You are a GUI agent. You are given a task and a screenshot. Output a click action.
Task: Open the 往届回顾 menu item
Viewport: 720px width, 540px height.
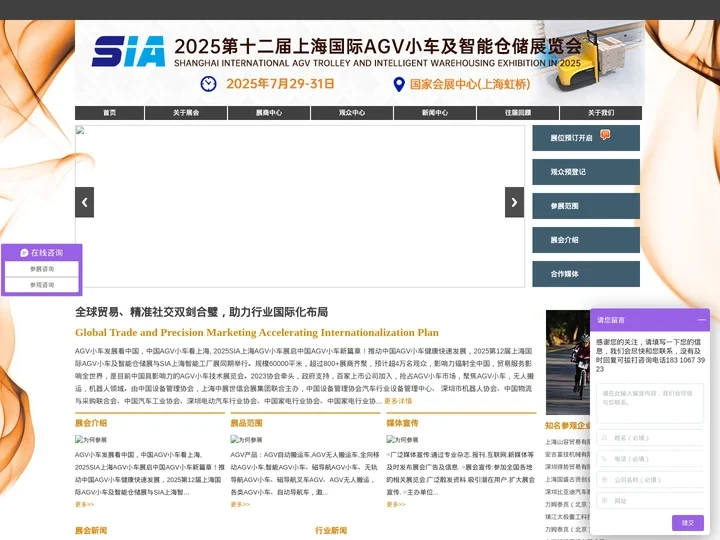tap(518, 112)
